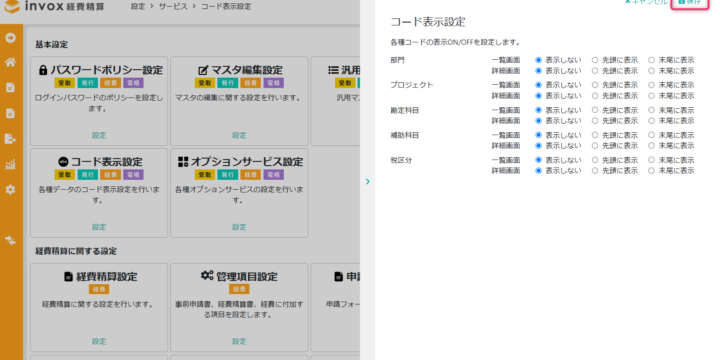Click the 補助科目 row label
This screenshot has height=360, width=720.
click(405, 135)
